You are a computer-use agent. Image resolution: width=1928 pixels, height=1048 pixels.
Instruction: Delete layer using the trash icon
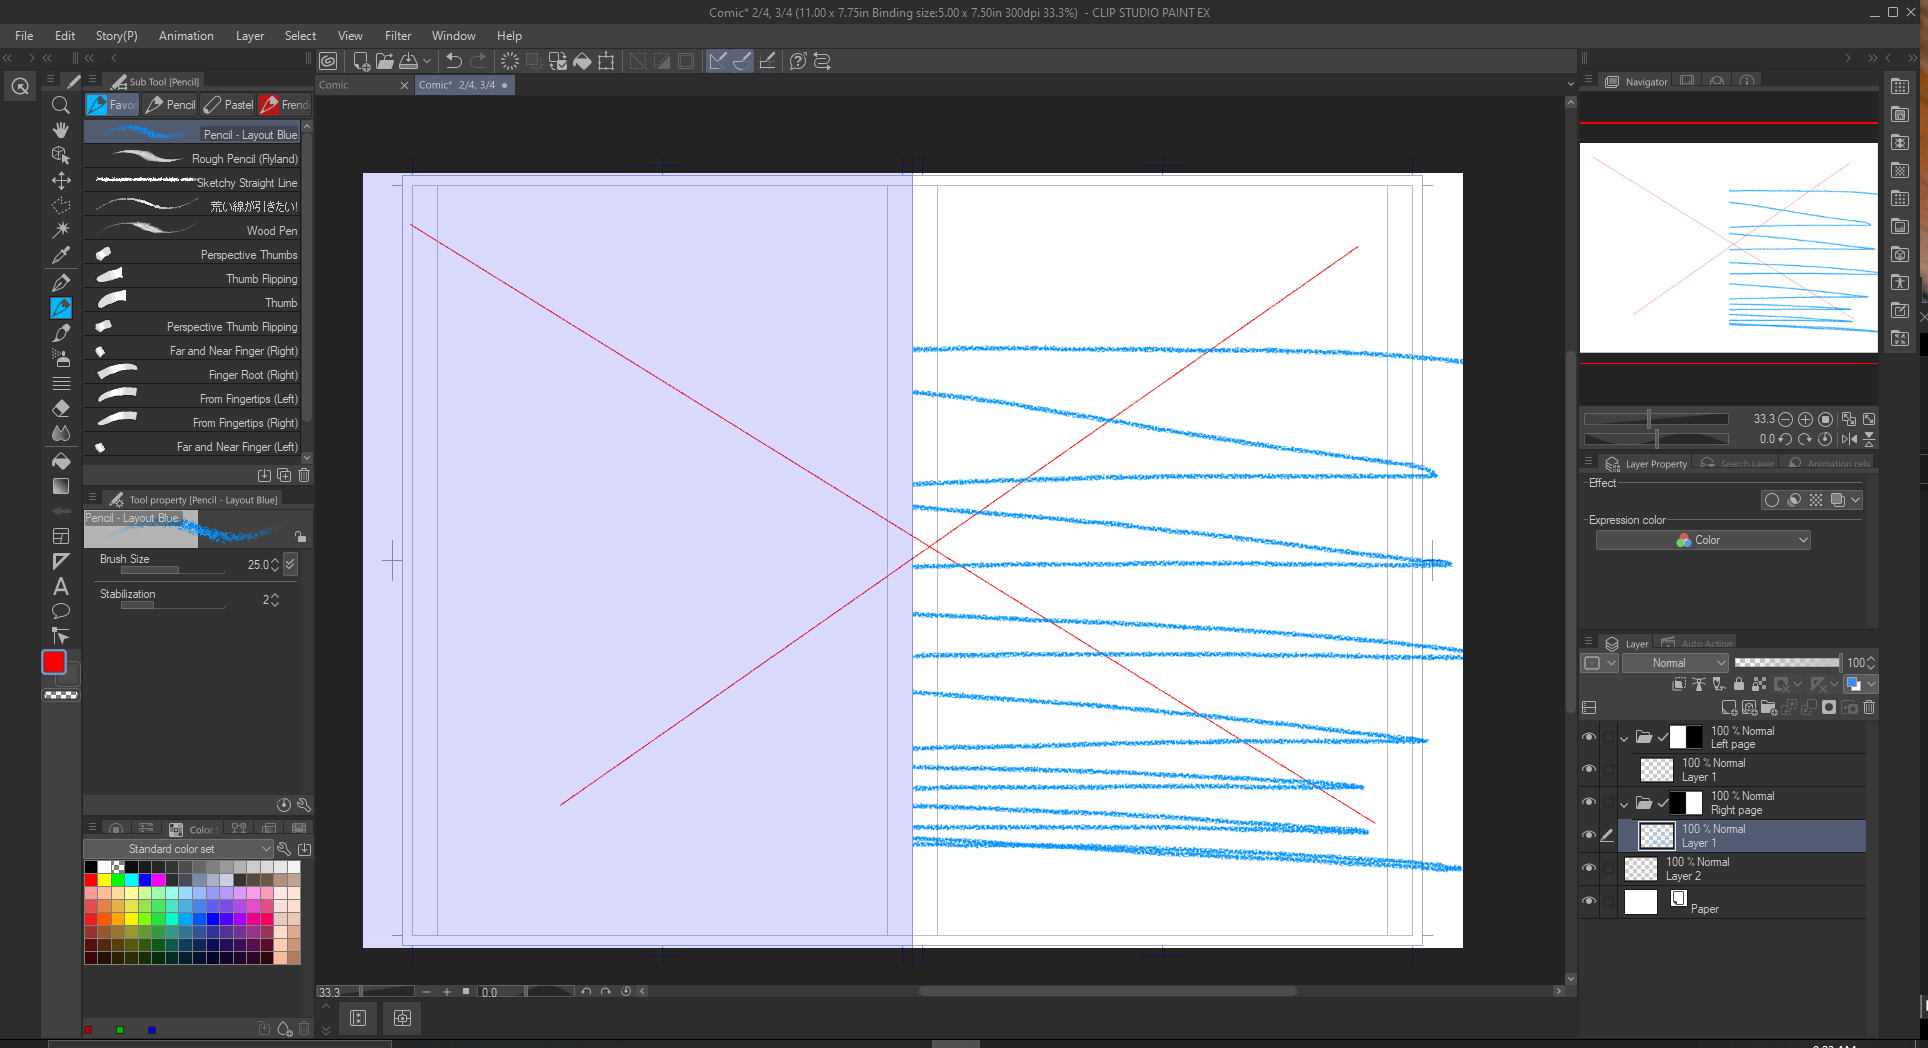click(1869, 708)
